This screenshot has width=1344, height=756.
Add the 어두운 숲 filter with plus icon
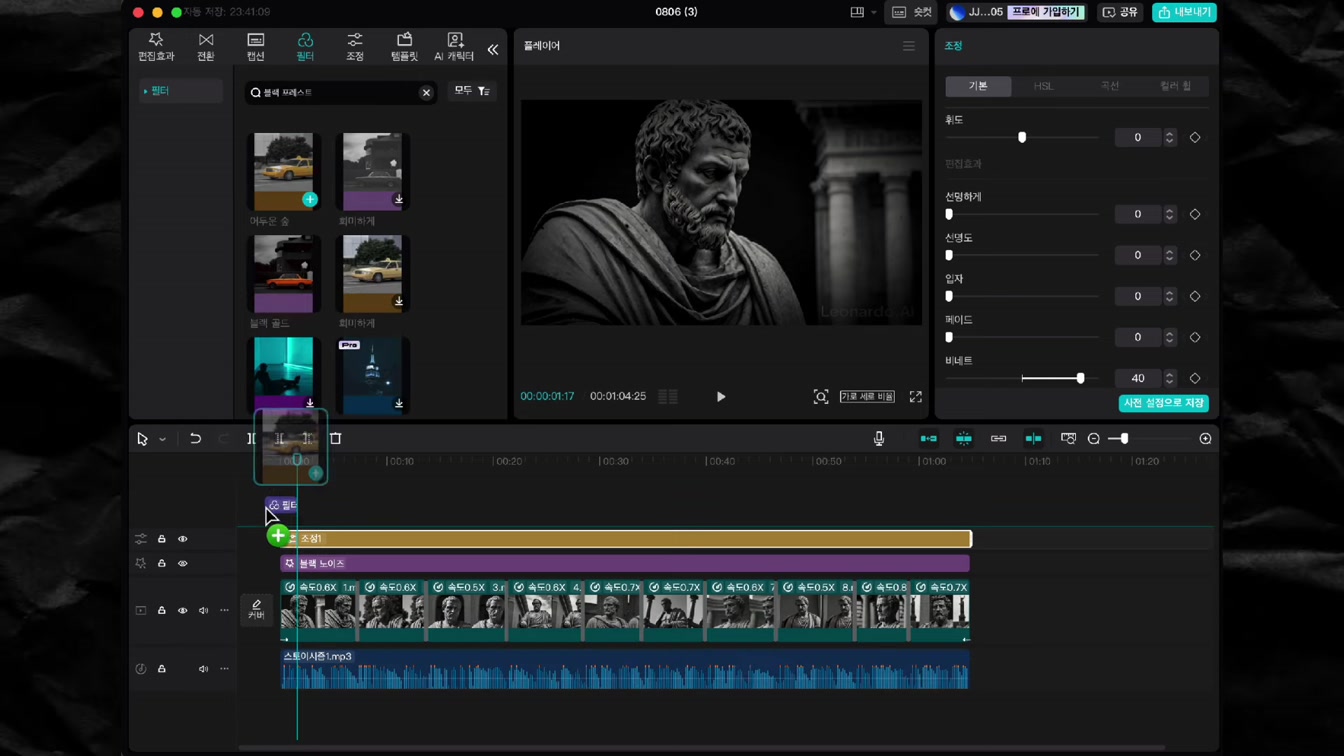point(310,199)
